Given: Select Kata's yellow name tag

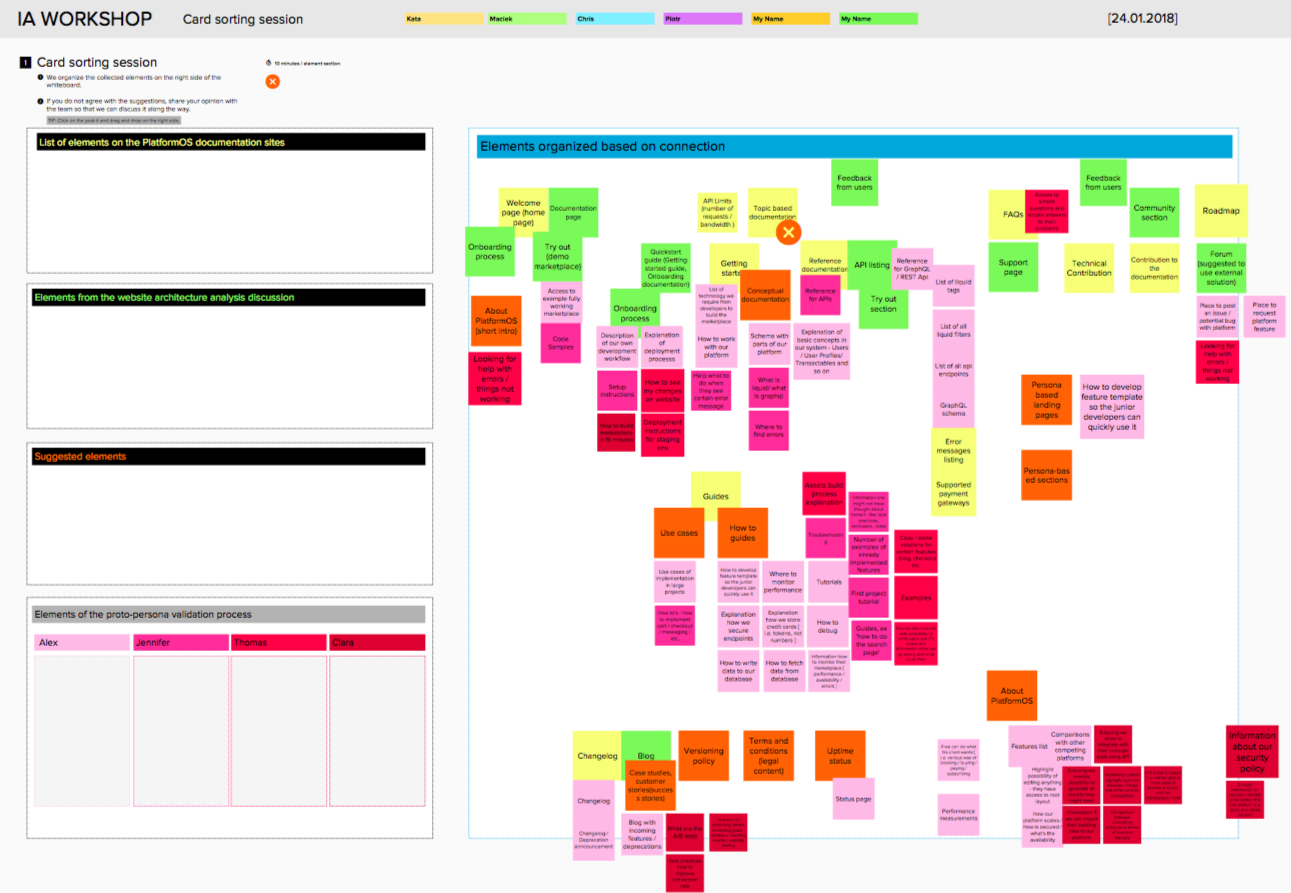Looking at the screenshot, I should [443, 18].
